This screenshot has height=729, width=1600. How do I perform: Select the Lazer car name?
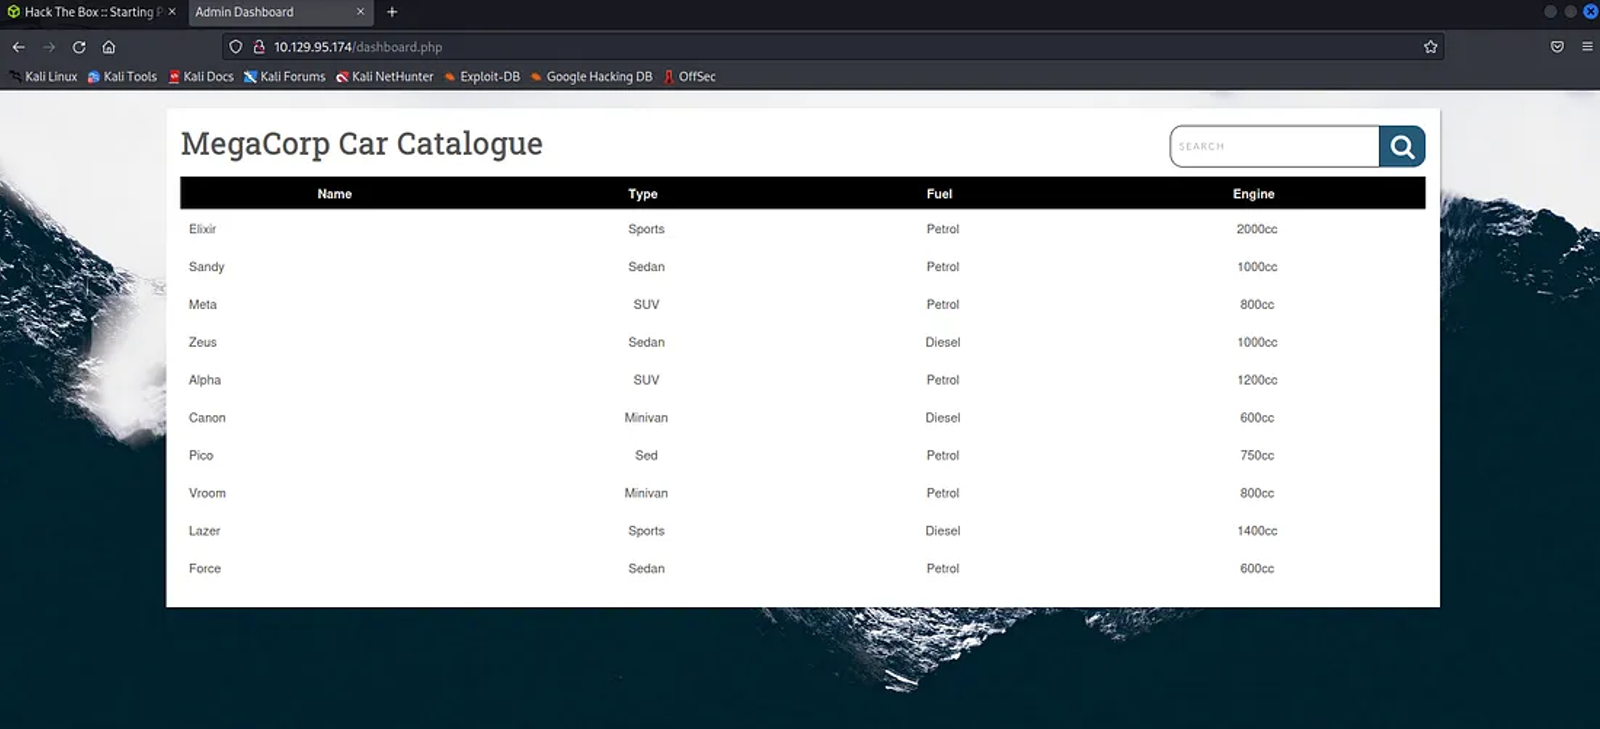pyautogui.click(x=204, y=531)
